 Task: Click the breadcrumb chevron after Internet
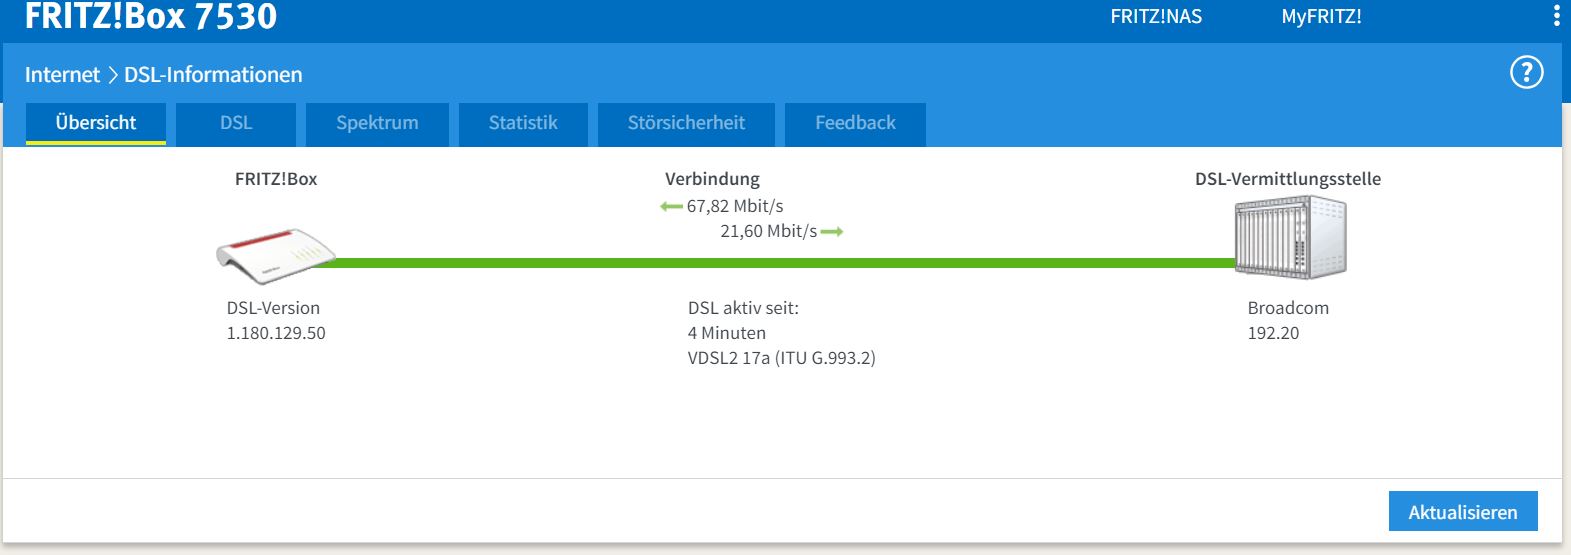112,75
